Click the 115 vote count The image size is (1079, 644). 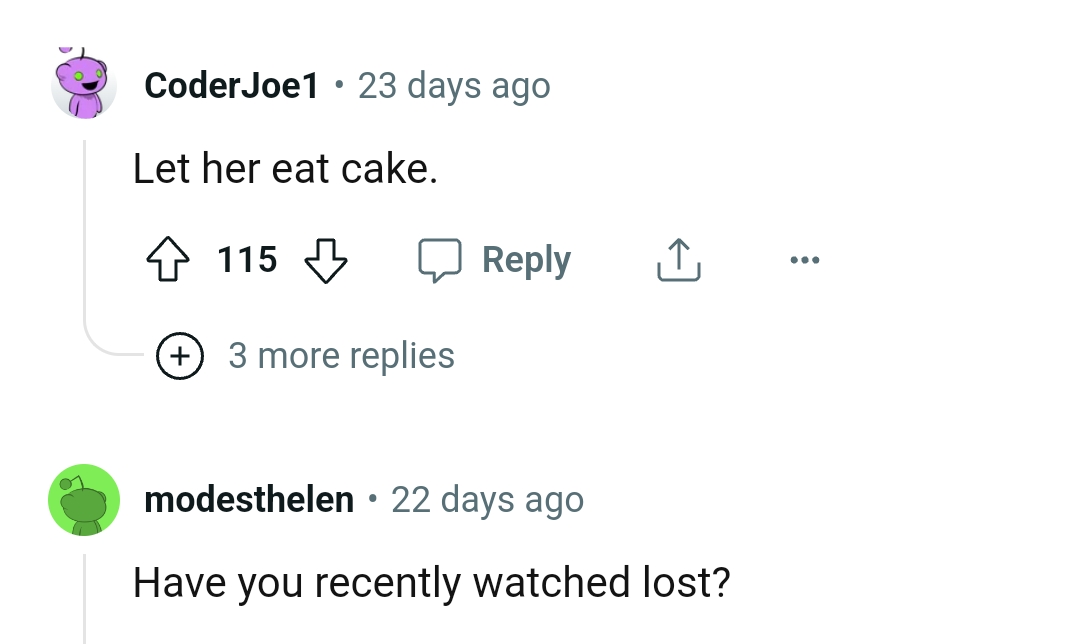coord(247,259)
